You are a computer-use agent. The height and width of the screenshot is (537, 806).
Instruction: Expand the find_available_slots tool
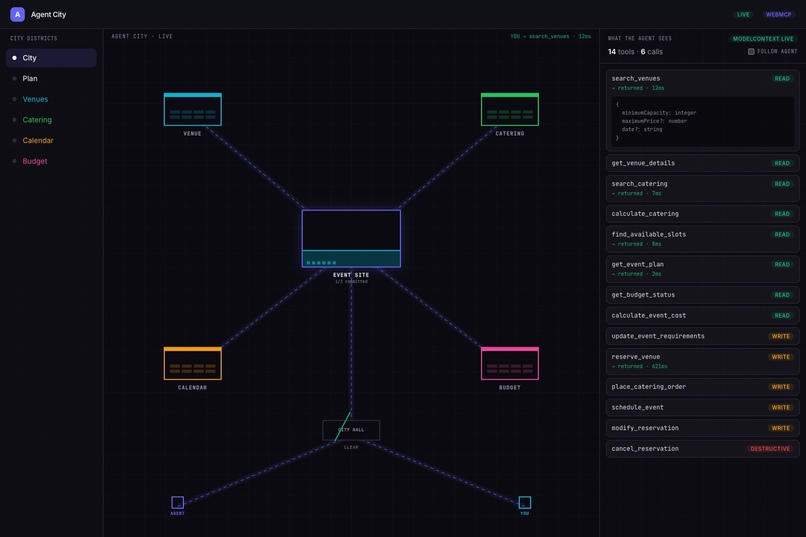(702, 239)
